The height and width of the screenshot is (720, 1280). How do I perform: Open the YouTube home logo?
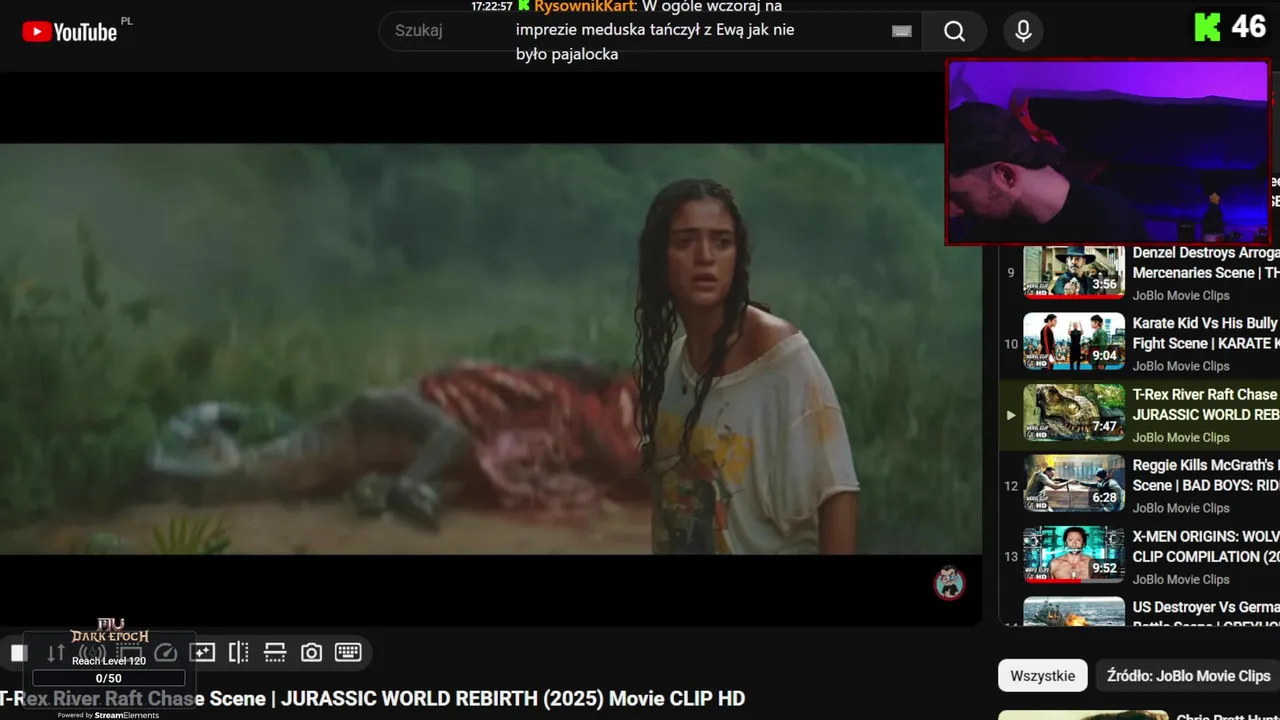tap(69, 32)
